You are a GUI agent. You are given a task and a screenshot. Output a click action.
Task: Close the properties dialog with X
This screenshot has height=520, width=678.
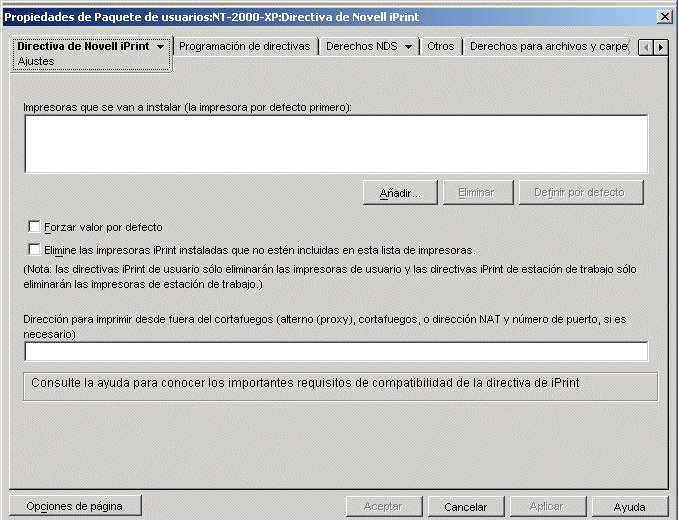[x=664, y=17]
